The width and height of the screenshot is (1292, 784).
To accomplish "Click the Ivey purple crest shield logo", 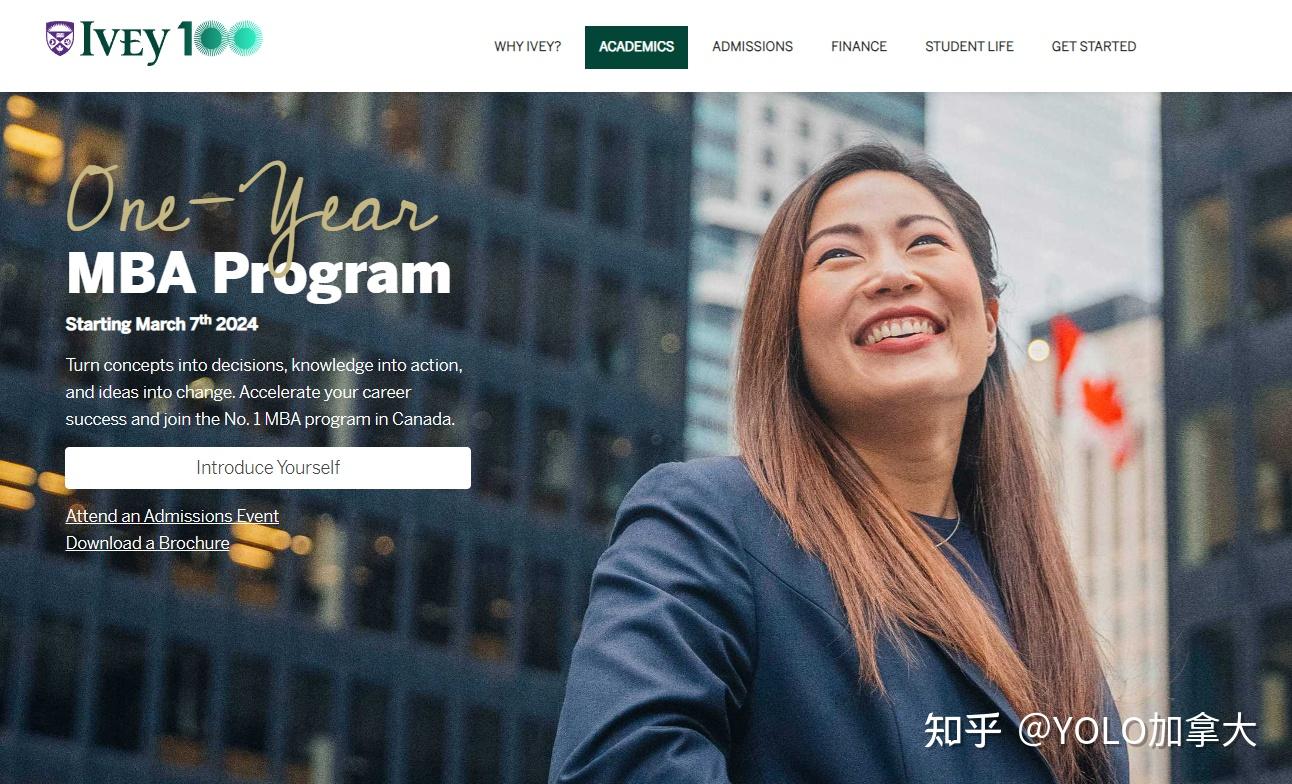I will click(60, 38).
